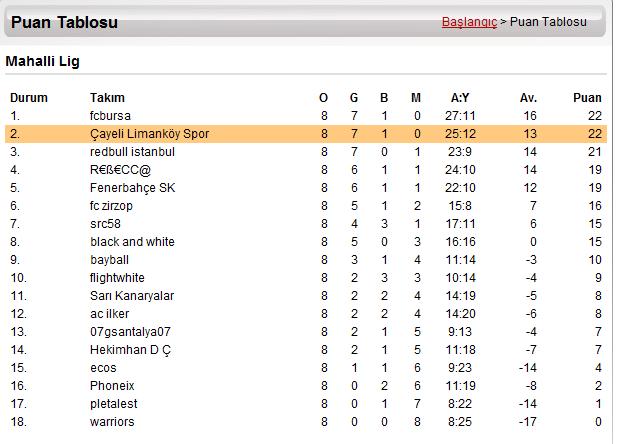The height and width of the screenshot is (444, 620).
Task: Click the Takım column header
Action: coord(107,98)
